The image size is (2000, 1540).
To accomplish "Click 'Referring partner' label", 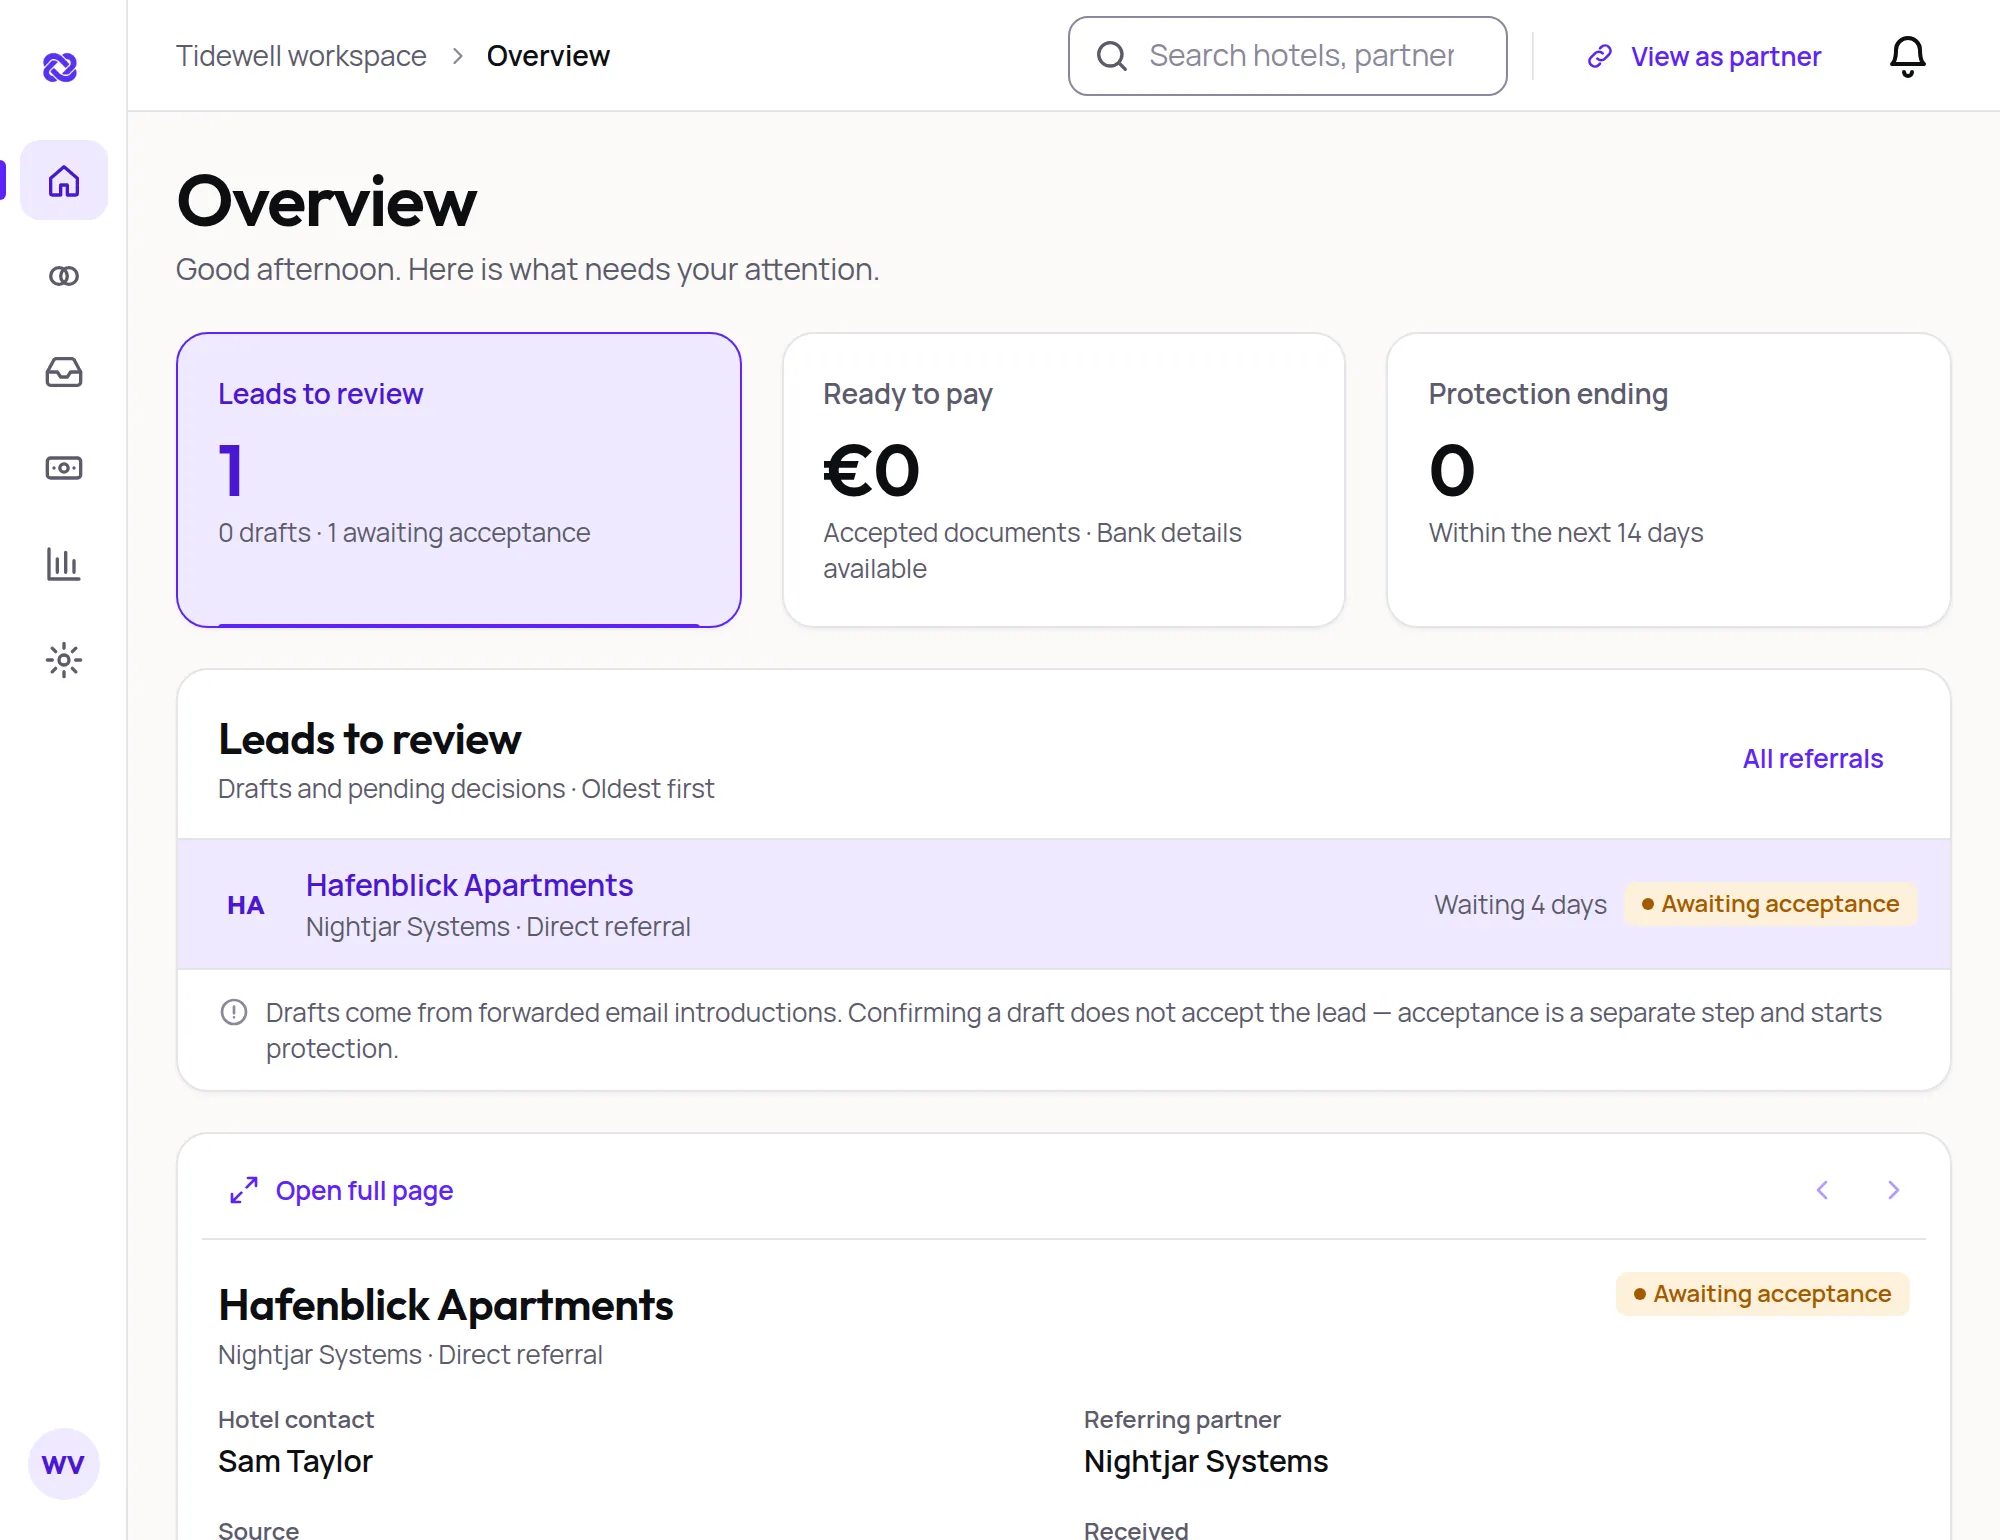I will pyautogui.click(x=1182, y=1420).
